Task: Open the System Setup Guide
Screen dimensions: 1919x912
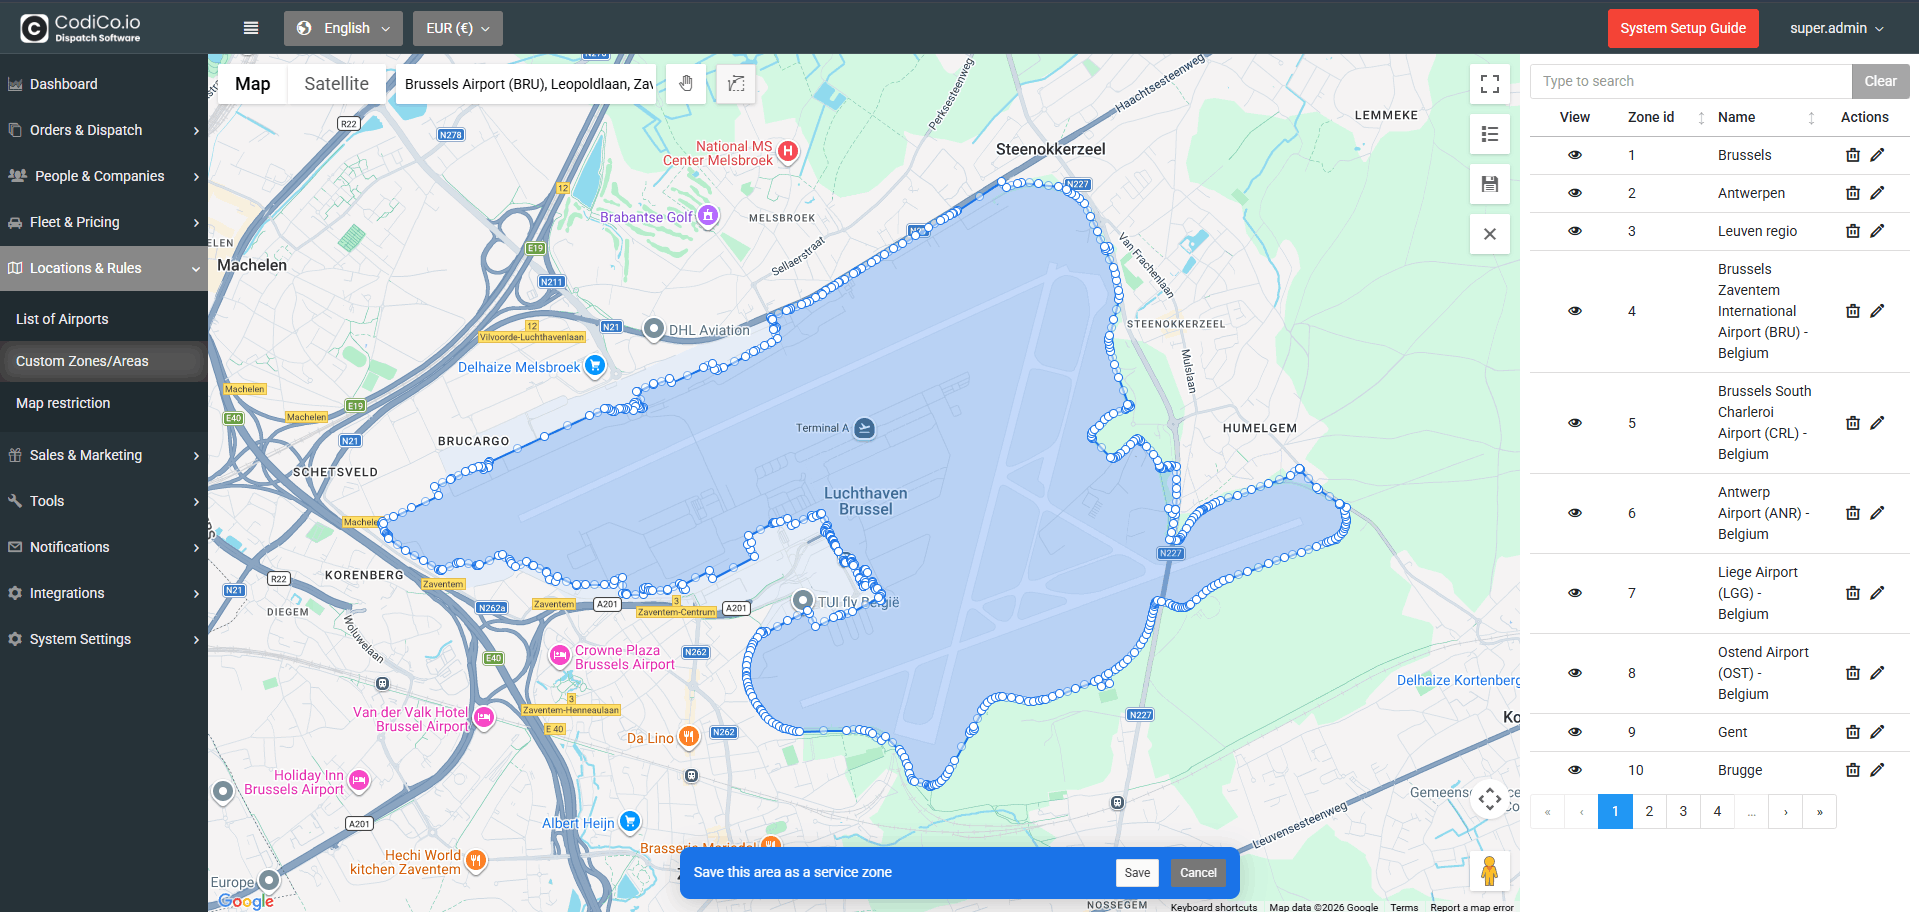Action: point(1682,28)
